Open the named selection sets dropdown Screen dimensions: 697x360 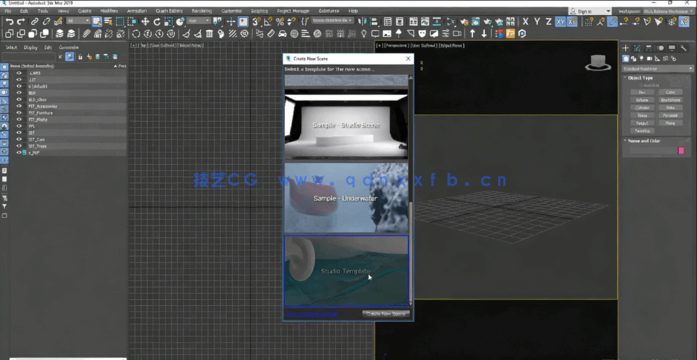332,20
